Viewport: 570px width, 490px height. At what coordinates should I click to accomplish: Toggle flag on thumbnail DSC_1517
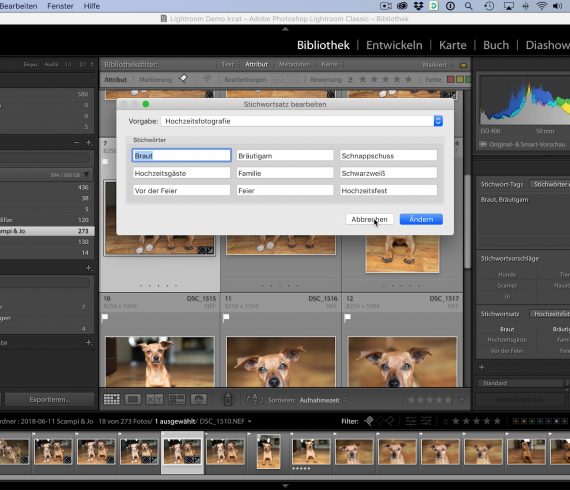tap(348, 317)
